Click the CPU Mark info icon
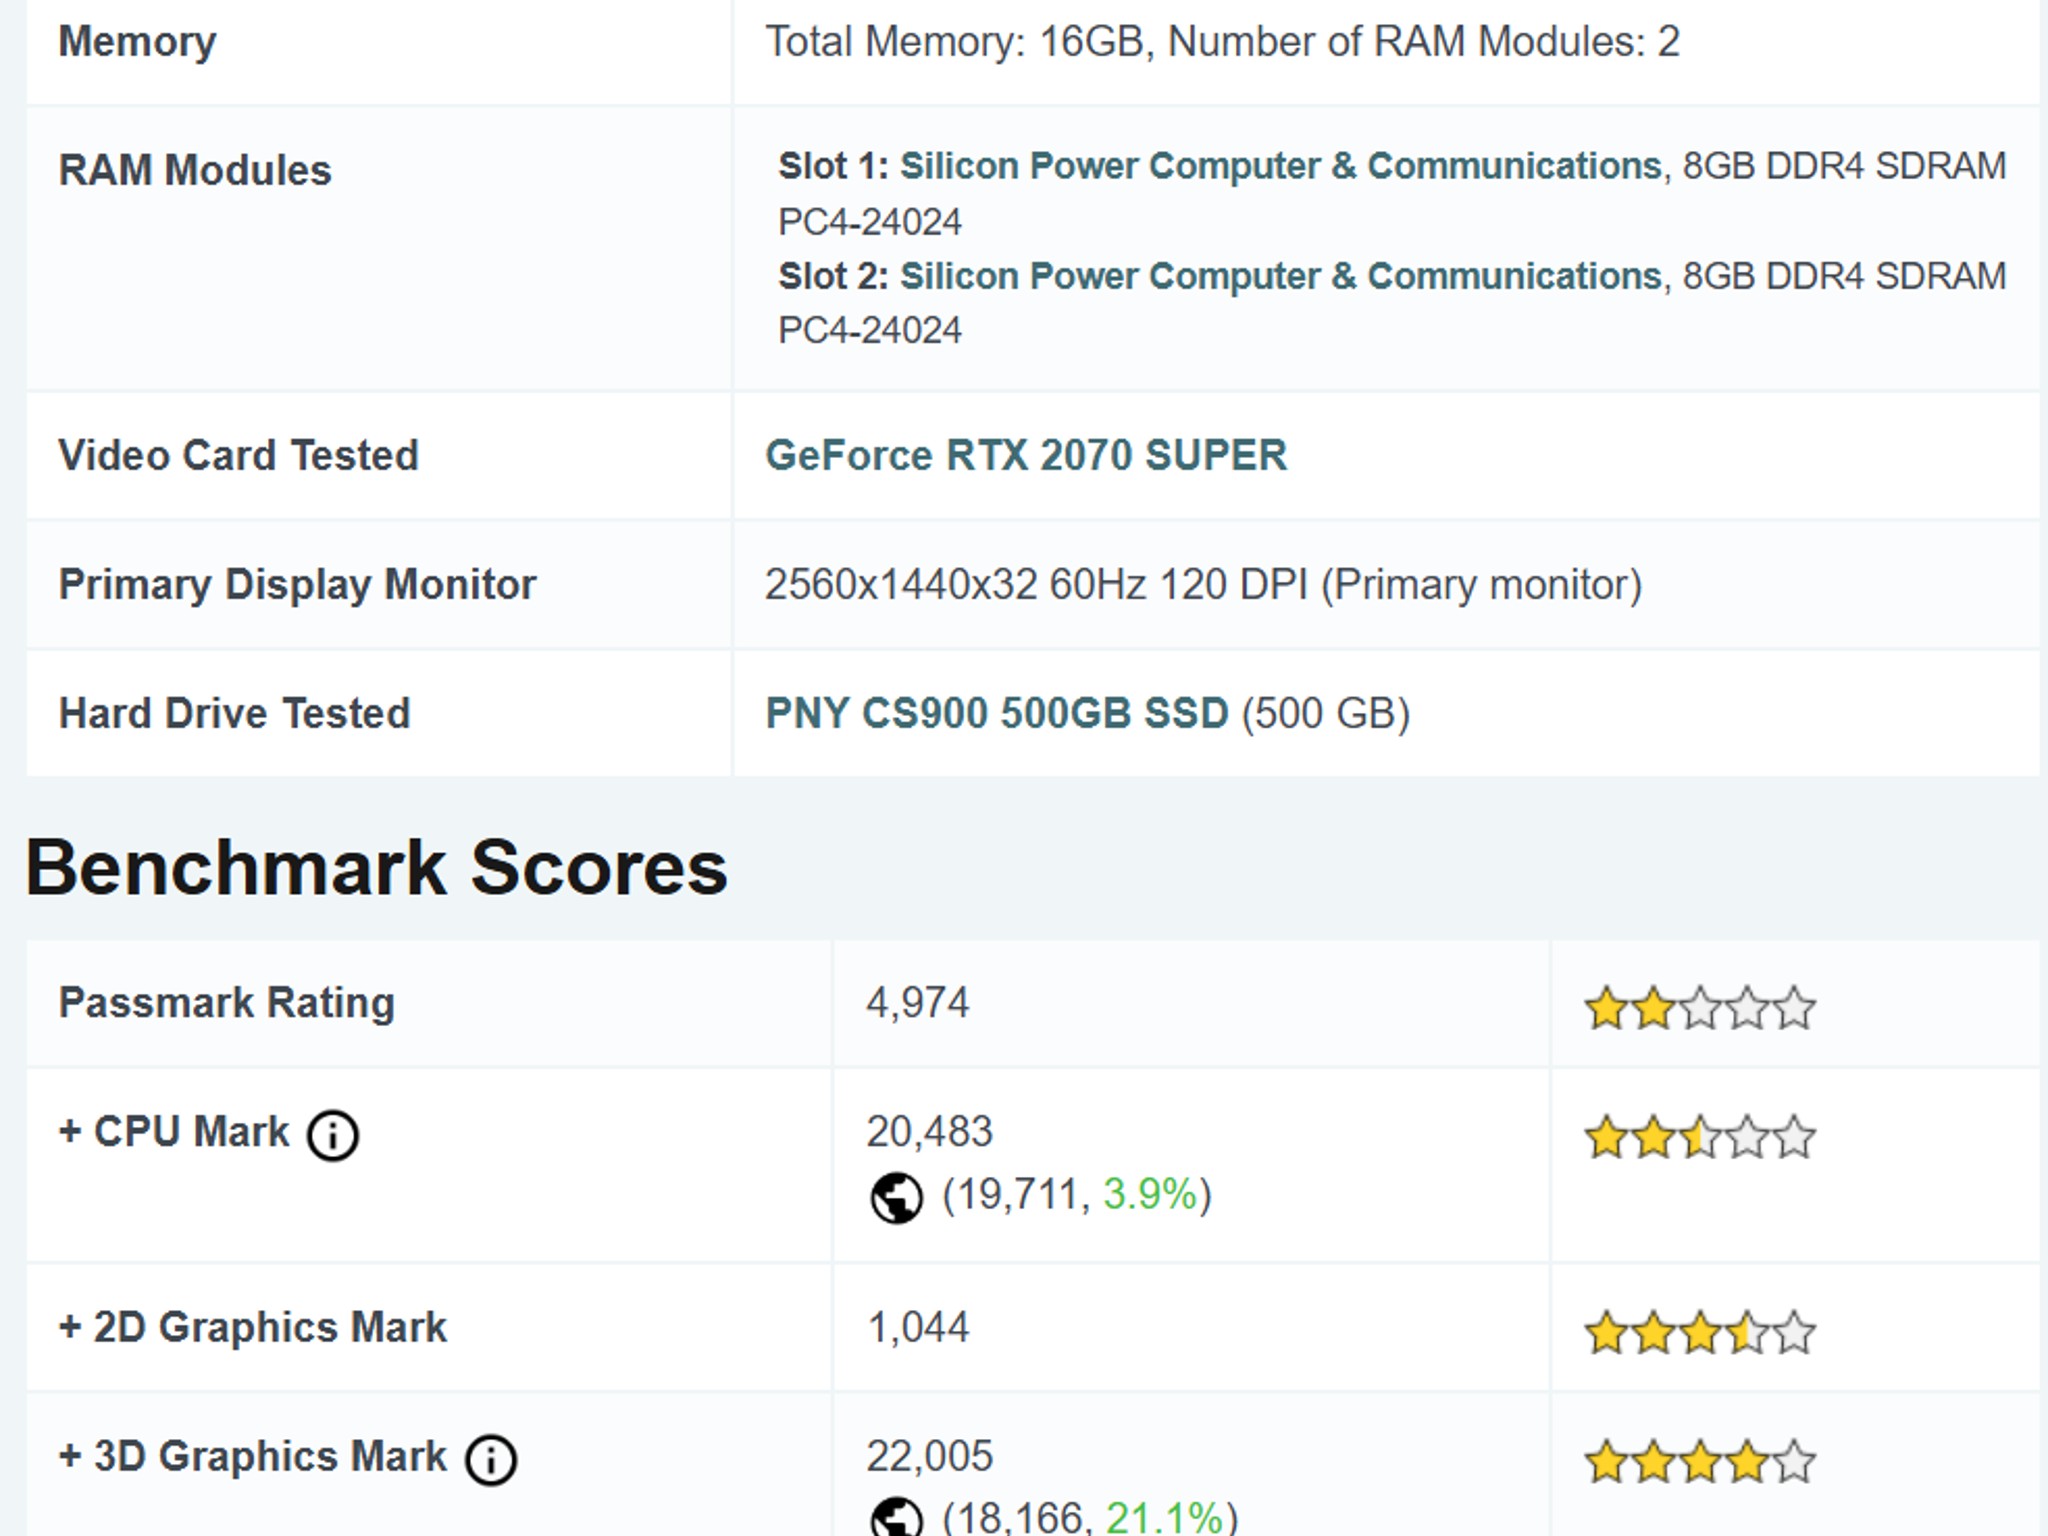2048x1536 pixels. [333, 1136]
